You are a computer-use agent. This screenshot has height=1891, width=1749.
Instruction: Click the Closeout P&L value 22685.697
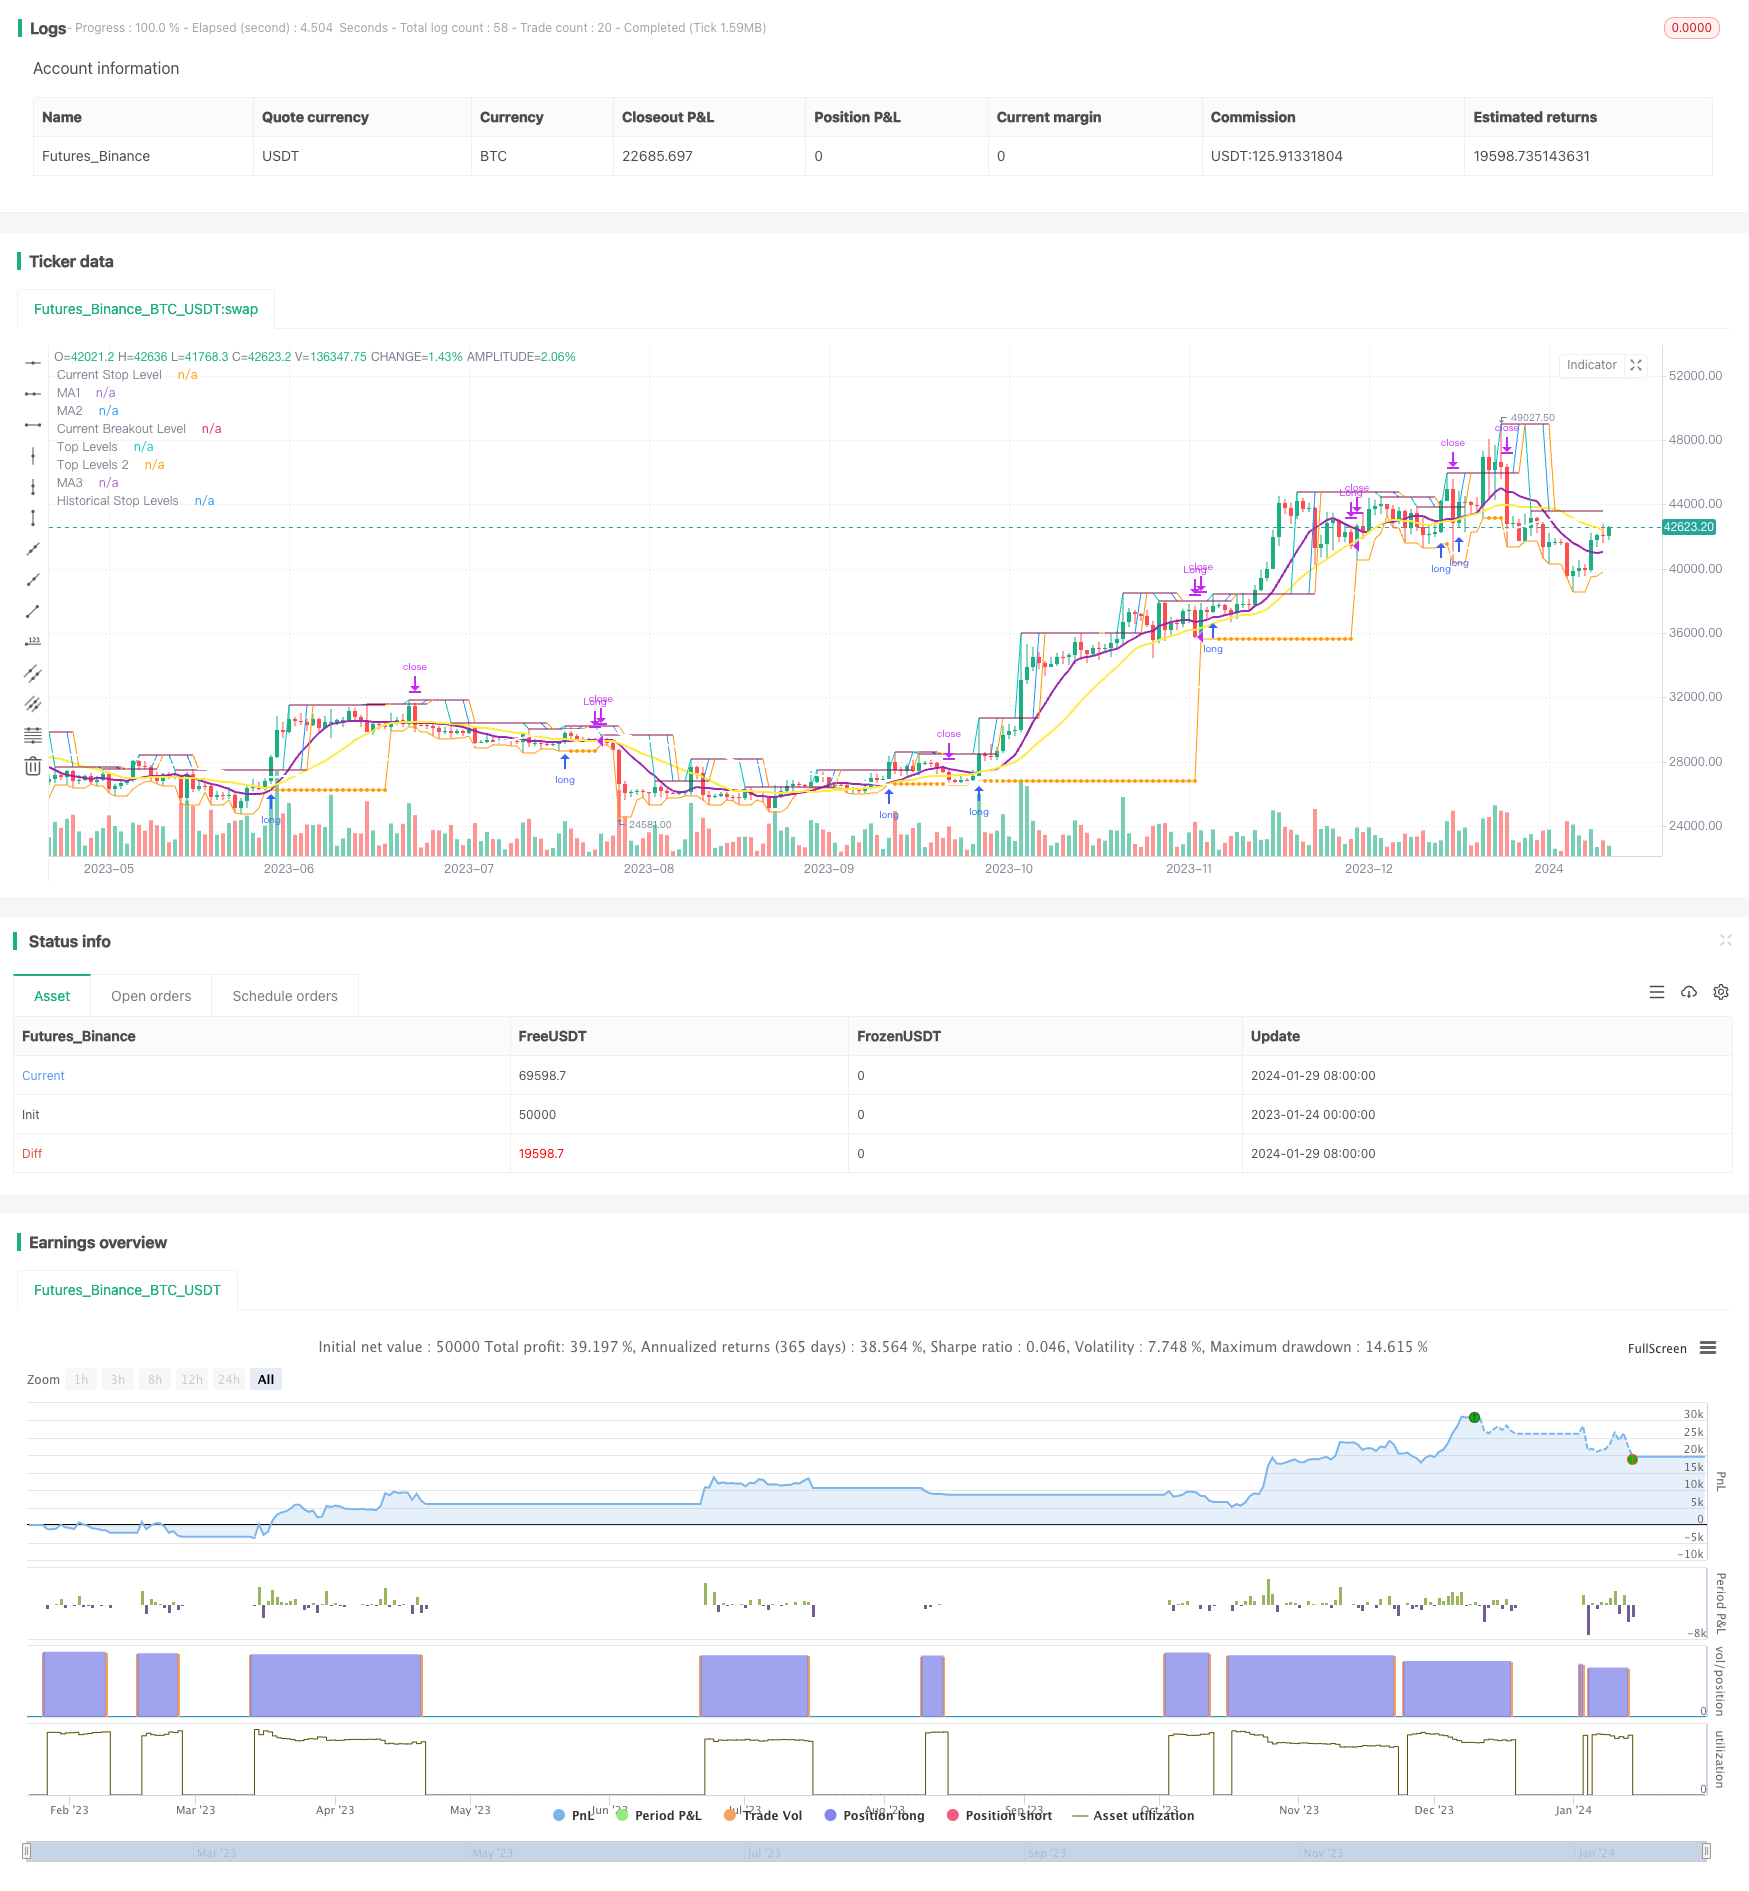[657, 156]
